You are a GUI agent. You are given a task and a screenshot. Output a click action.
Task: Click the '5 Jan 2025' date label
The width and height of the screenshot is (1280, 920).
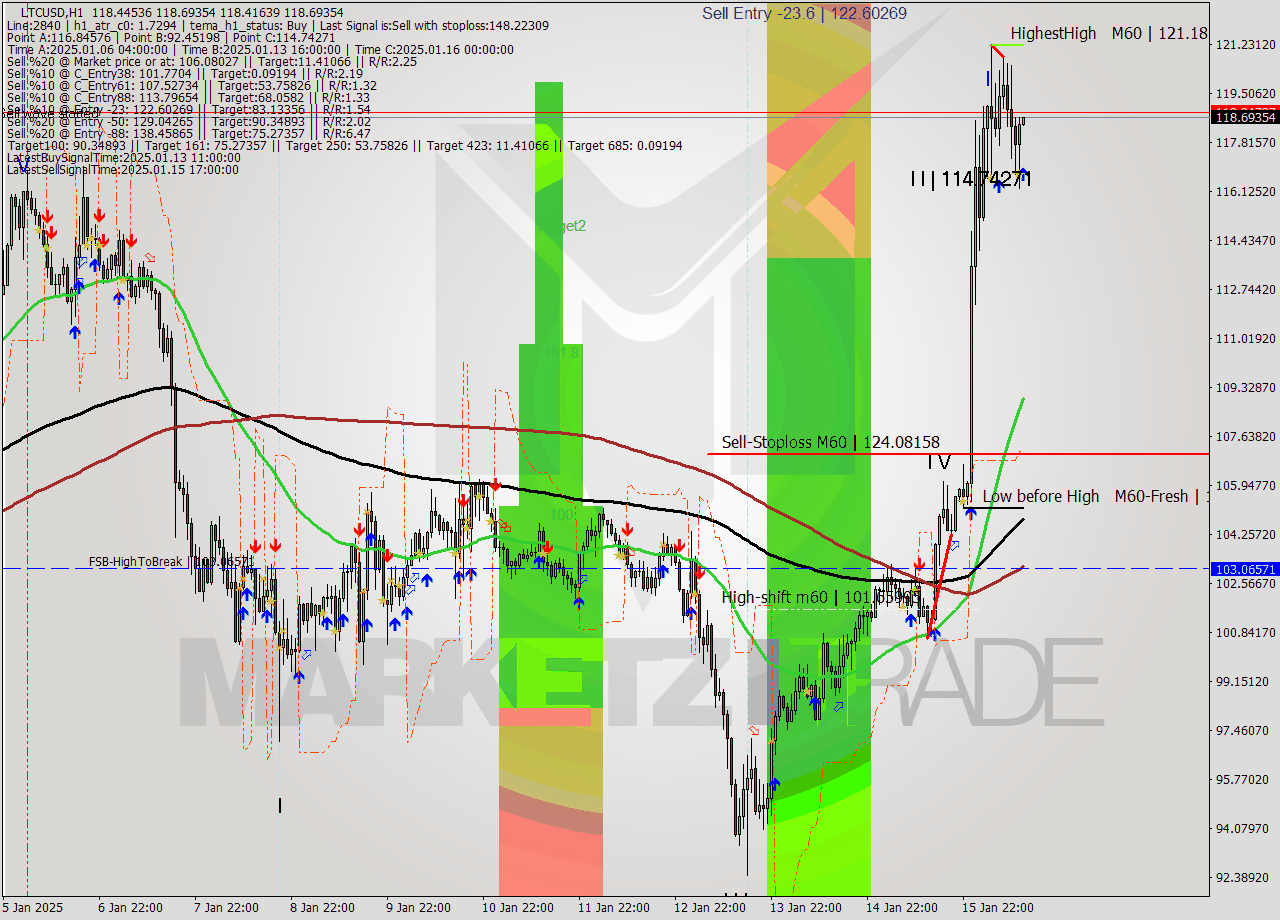pyautogui.click(x=33, y=908)
